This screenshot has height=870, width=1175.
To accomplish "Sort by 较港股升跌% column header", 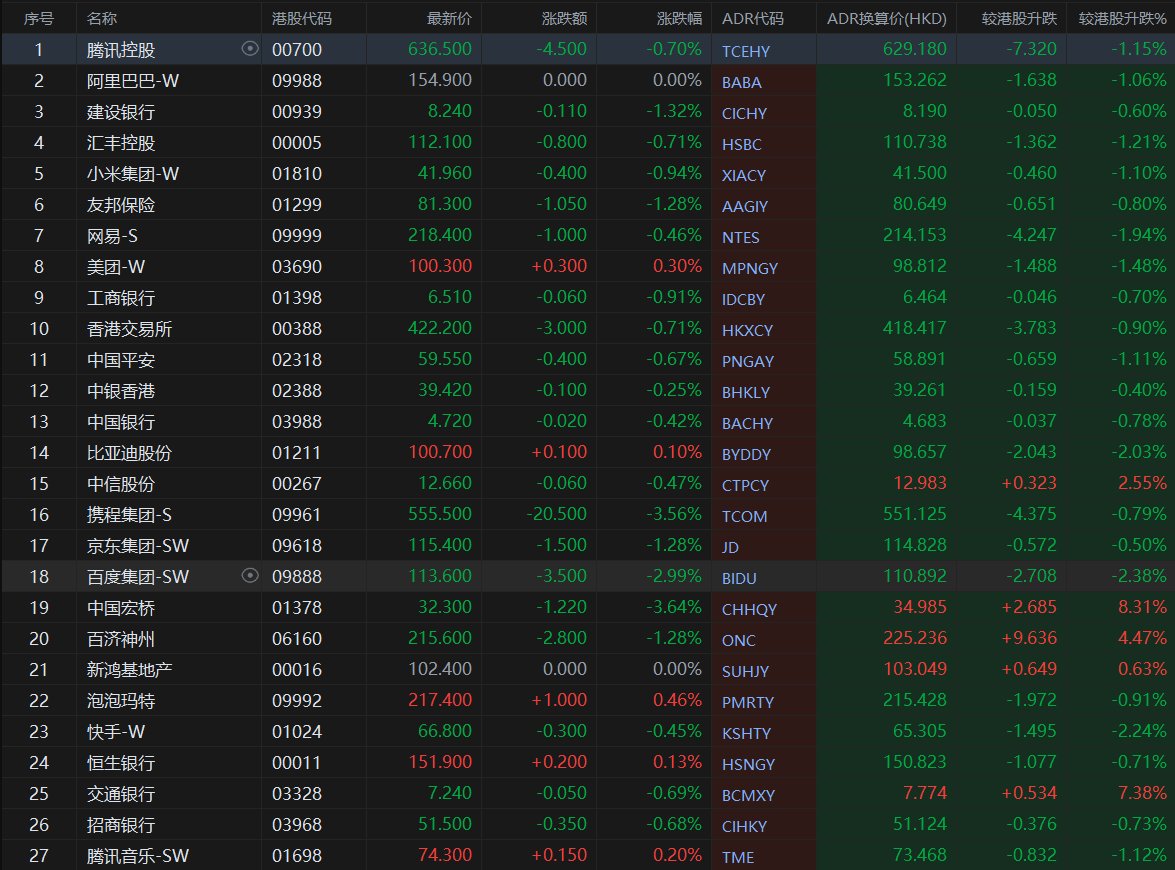I will (1122, 19).
